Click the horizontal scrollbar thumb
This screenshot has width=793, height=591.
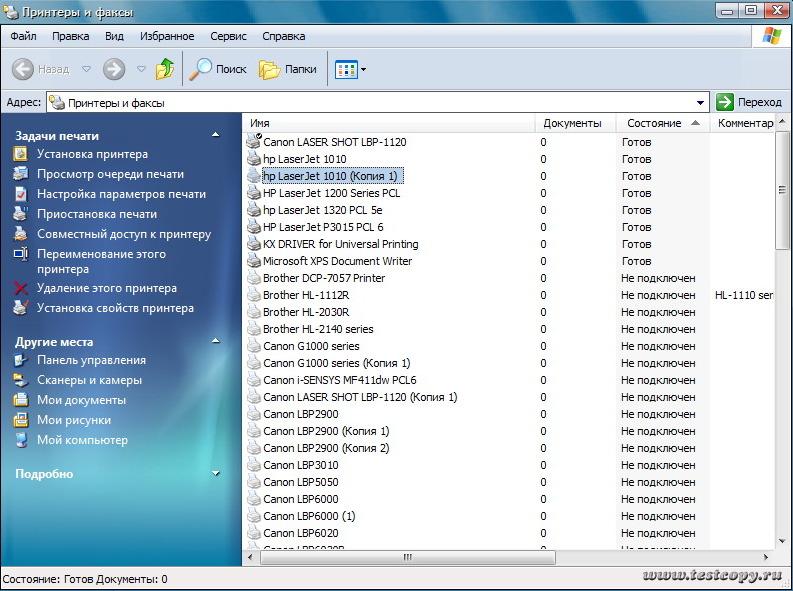pos(408,557)
